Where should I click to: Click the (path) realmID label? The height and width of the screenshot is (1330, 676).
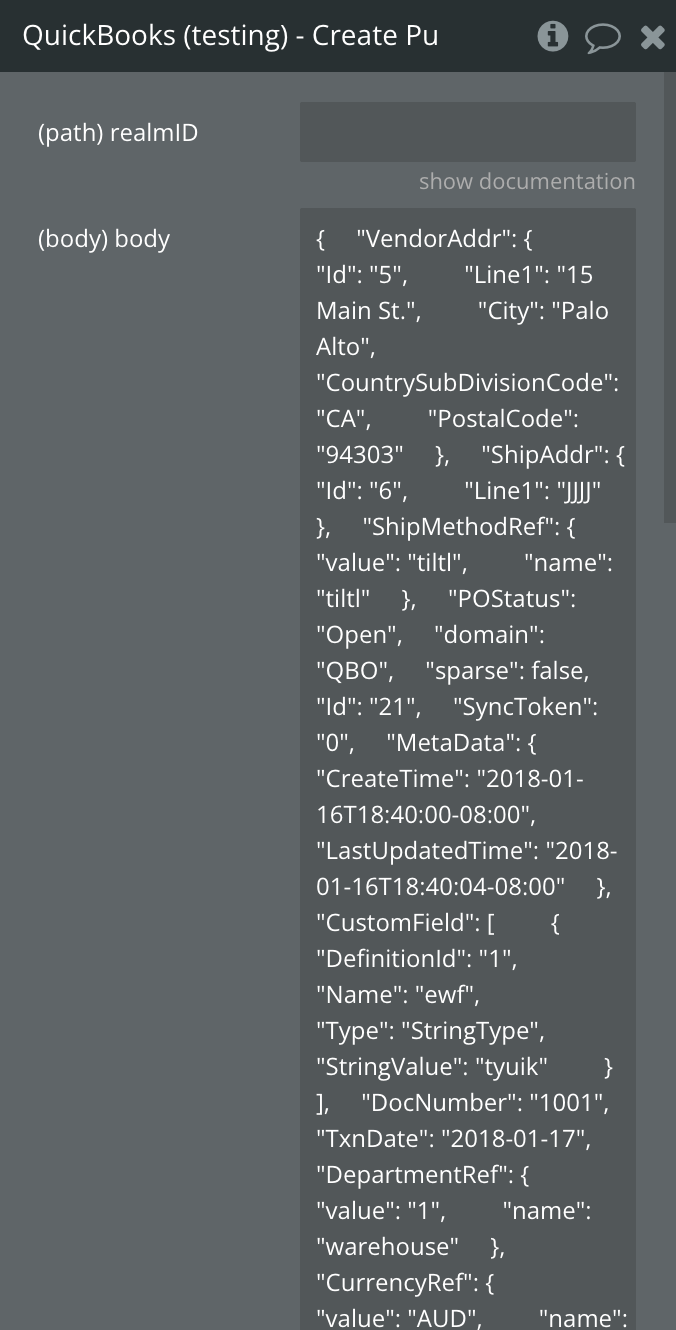coord(118,132)
